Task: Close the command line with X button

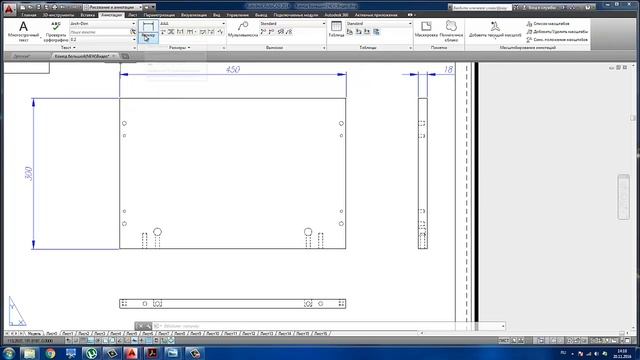Action: click(140, 326)
